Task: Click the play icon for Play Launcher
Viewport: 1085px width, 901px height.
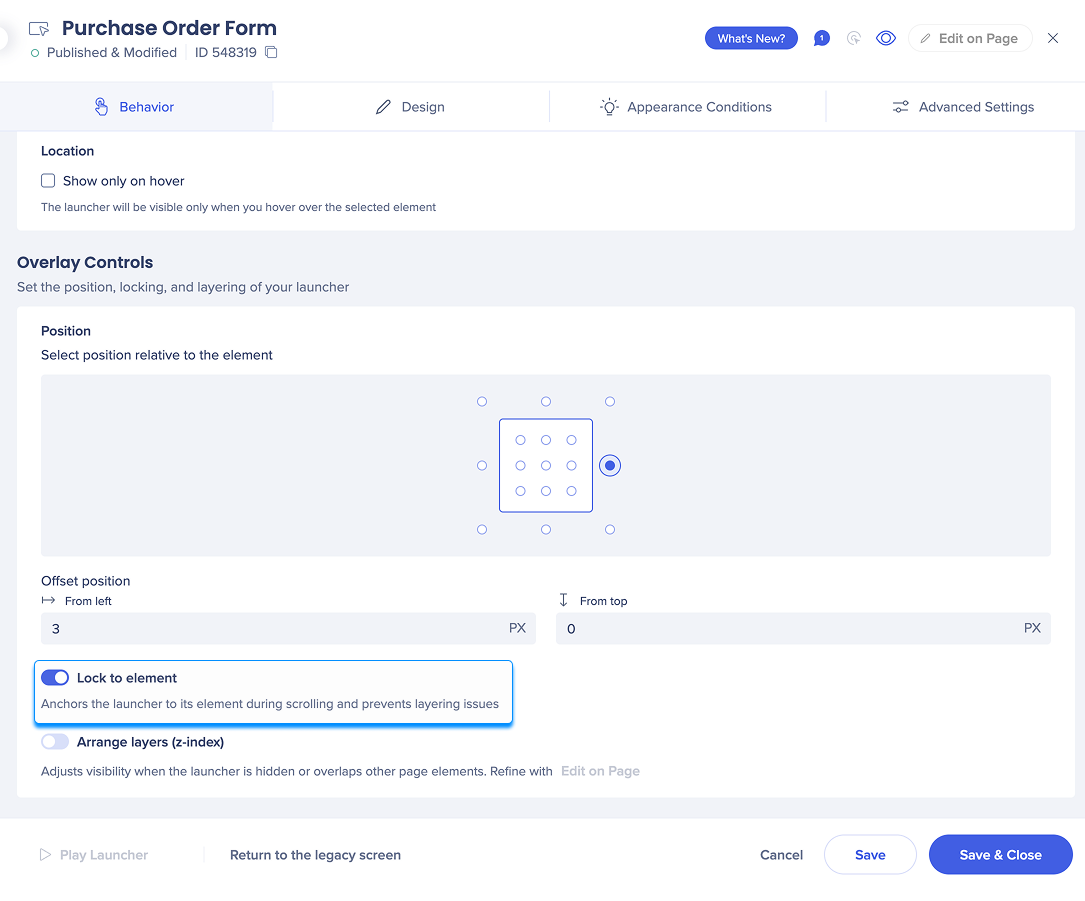Action: pyautogui.click(x=45, y=855)
